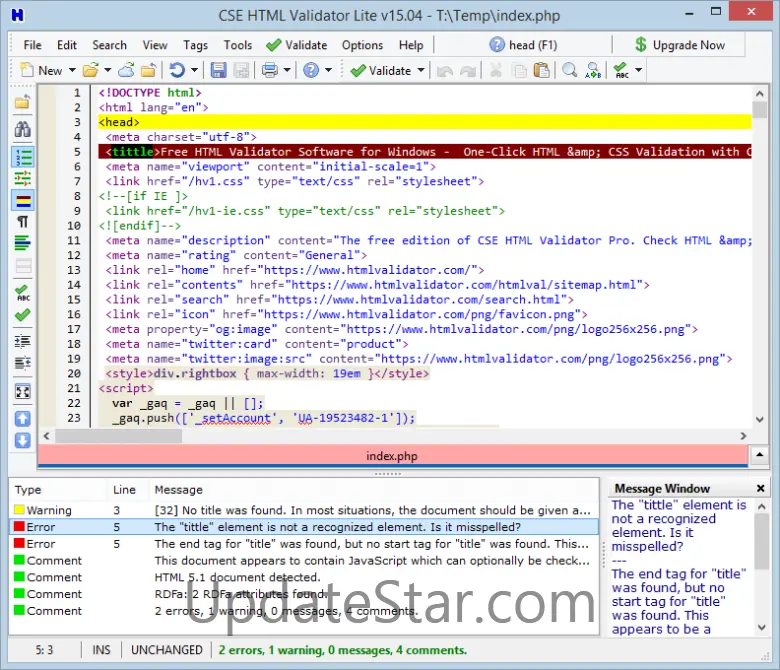
Task: Click the Find magnifying glass icon
Action: click(570, 71)
